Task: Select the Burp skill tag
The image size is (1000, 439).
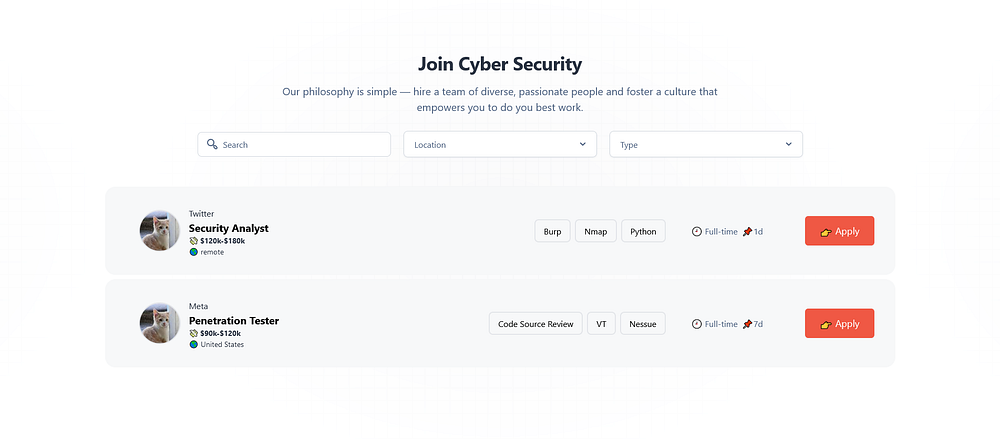Action: click(x=552, y=231)
